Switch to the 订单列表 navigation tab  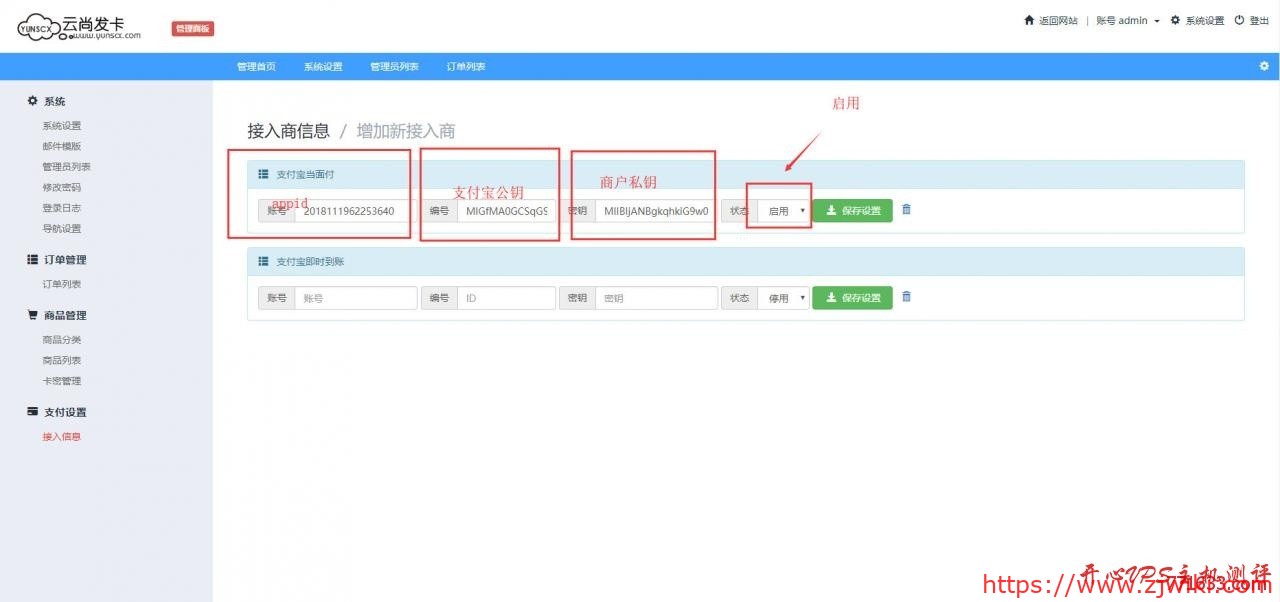coord(464,66)
